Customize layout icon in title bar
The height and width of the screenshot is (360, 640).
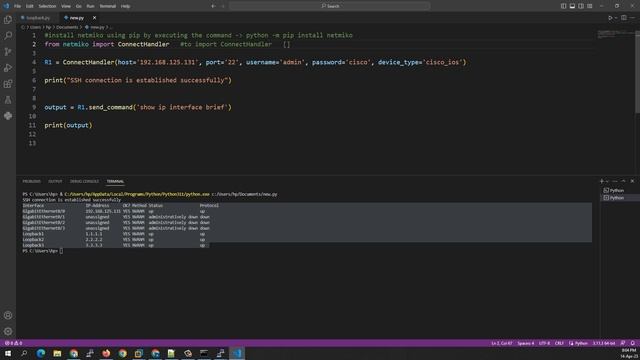pyautogui.click(x=589, y=6)
